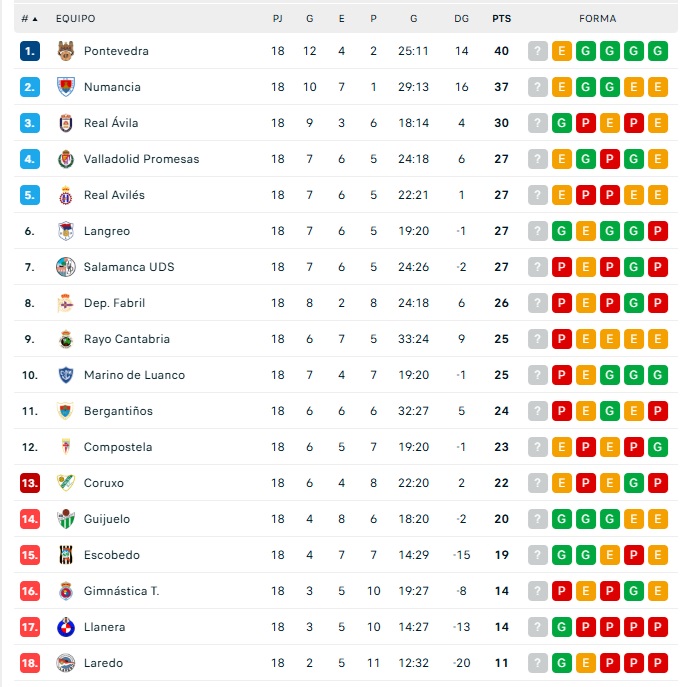
Task: Click the Guijuelo club crest
Action: [65, 519]
